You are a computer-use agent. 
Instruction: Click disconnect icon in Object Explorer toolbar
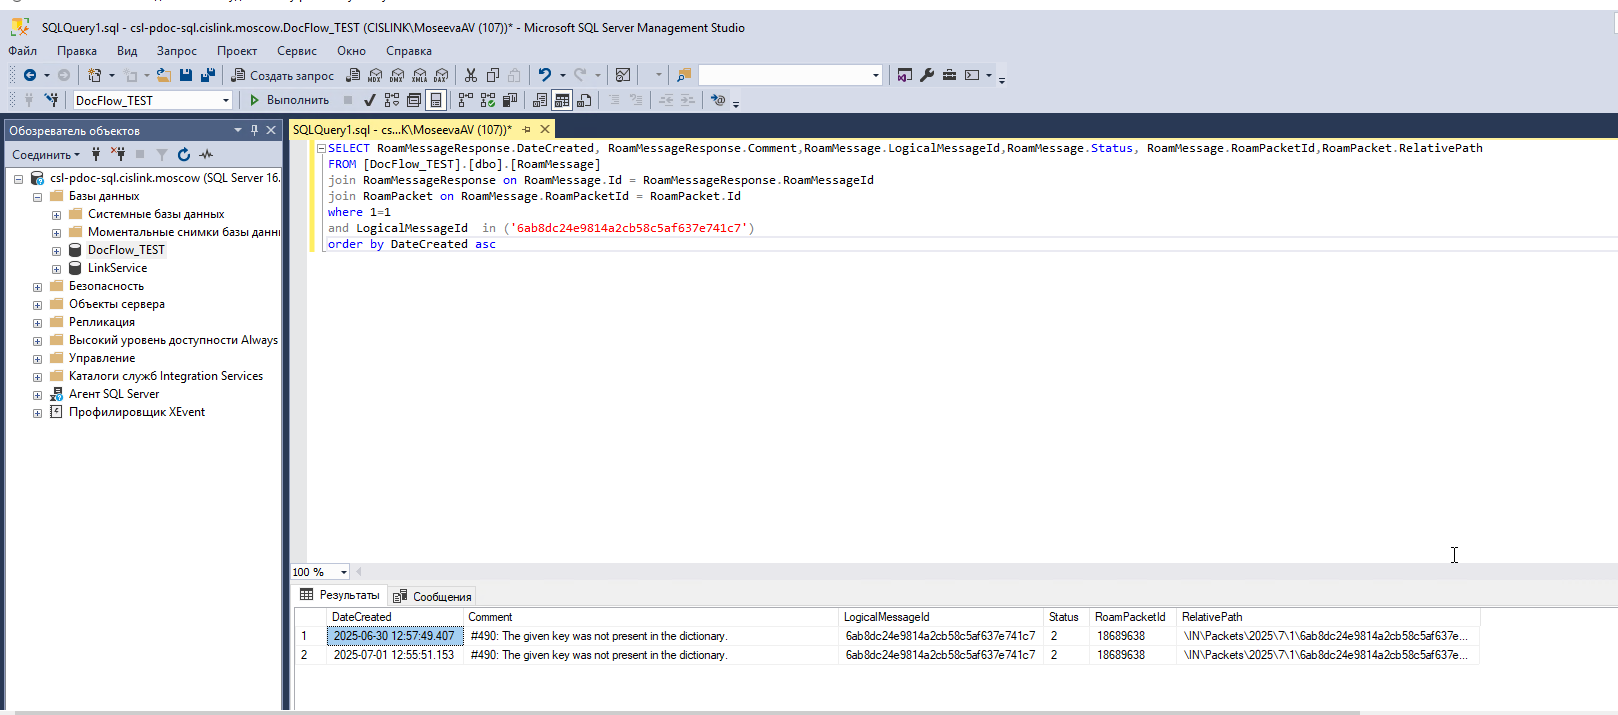118,154
